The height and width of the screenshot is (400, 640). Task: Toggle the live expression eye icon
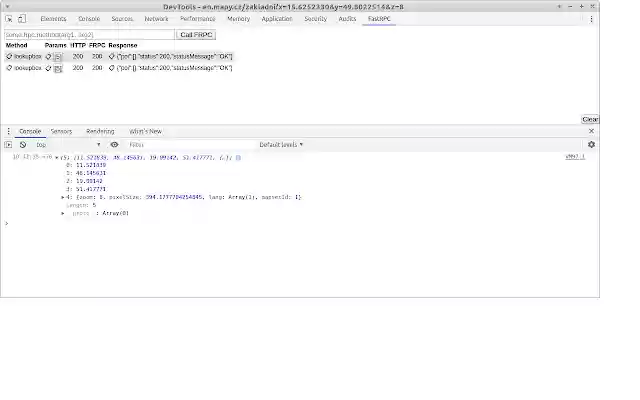point(114,144)
